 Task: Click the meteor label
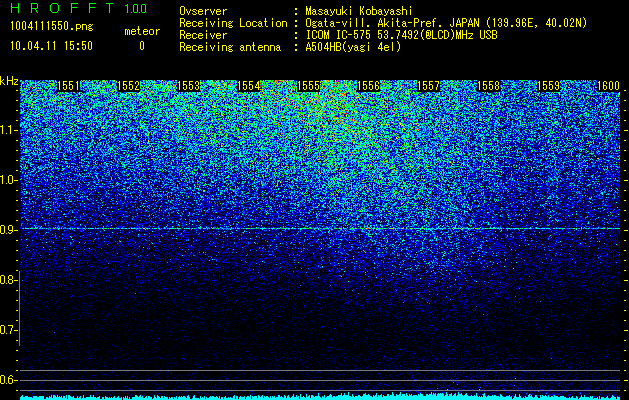(142, 31)
